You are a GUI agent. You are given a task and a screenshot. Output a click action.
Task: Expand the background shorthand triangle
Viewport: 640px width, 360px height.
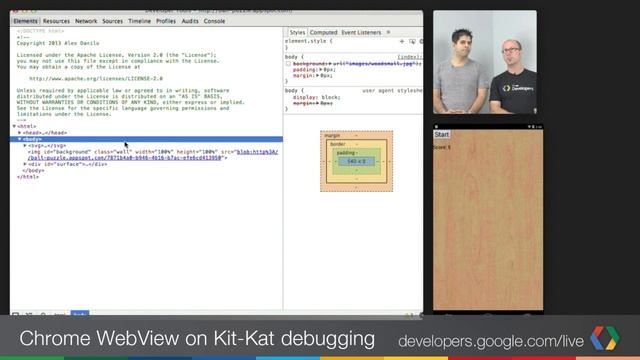(x=330, y=64)
